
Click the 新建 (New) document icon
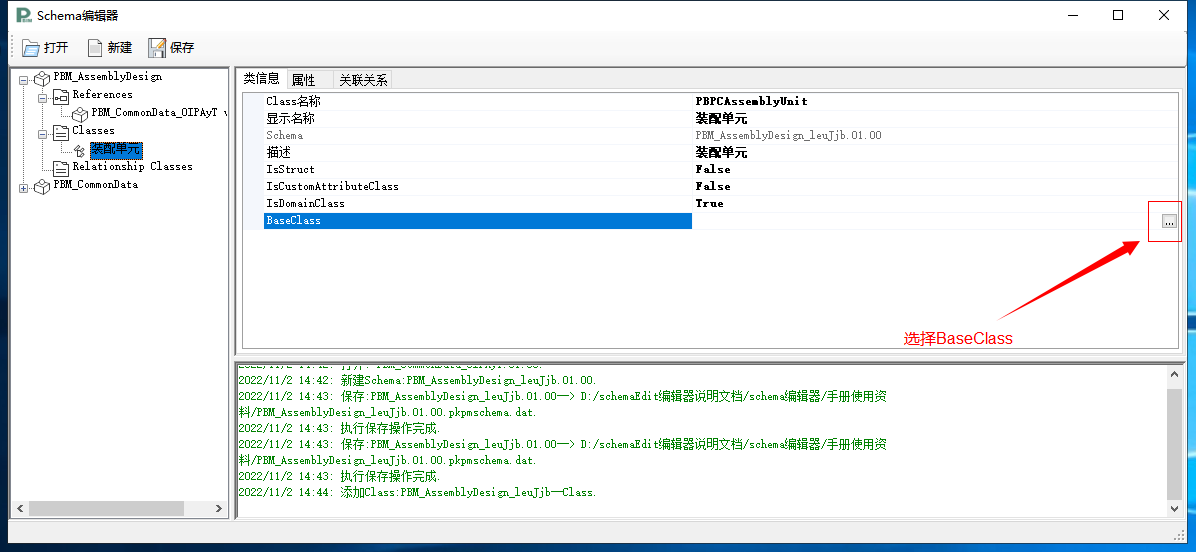click(95, 48)
